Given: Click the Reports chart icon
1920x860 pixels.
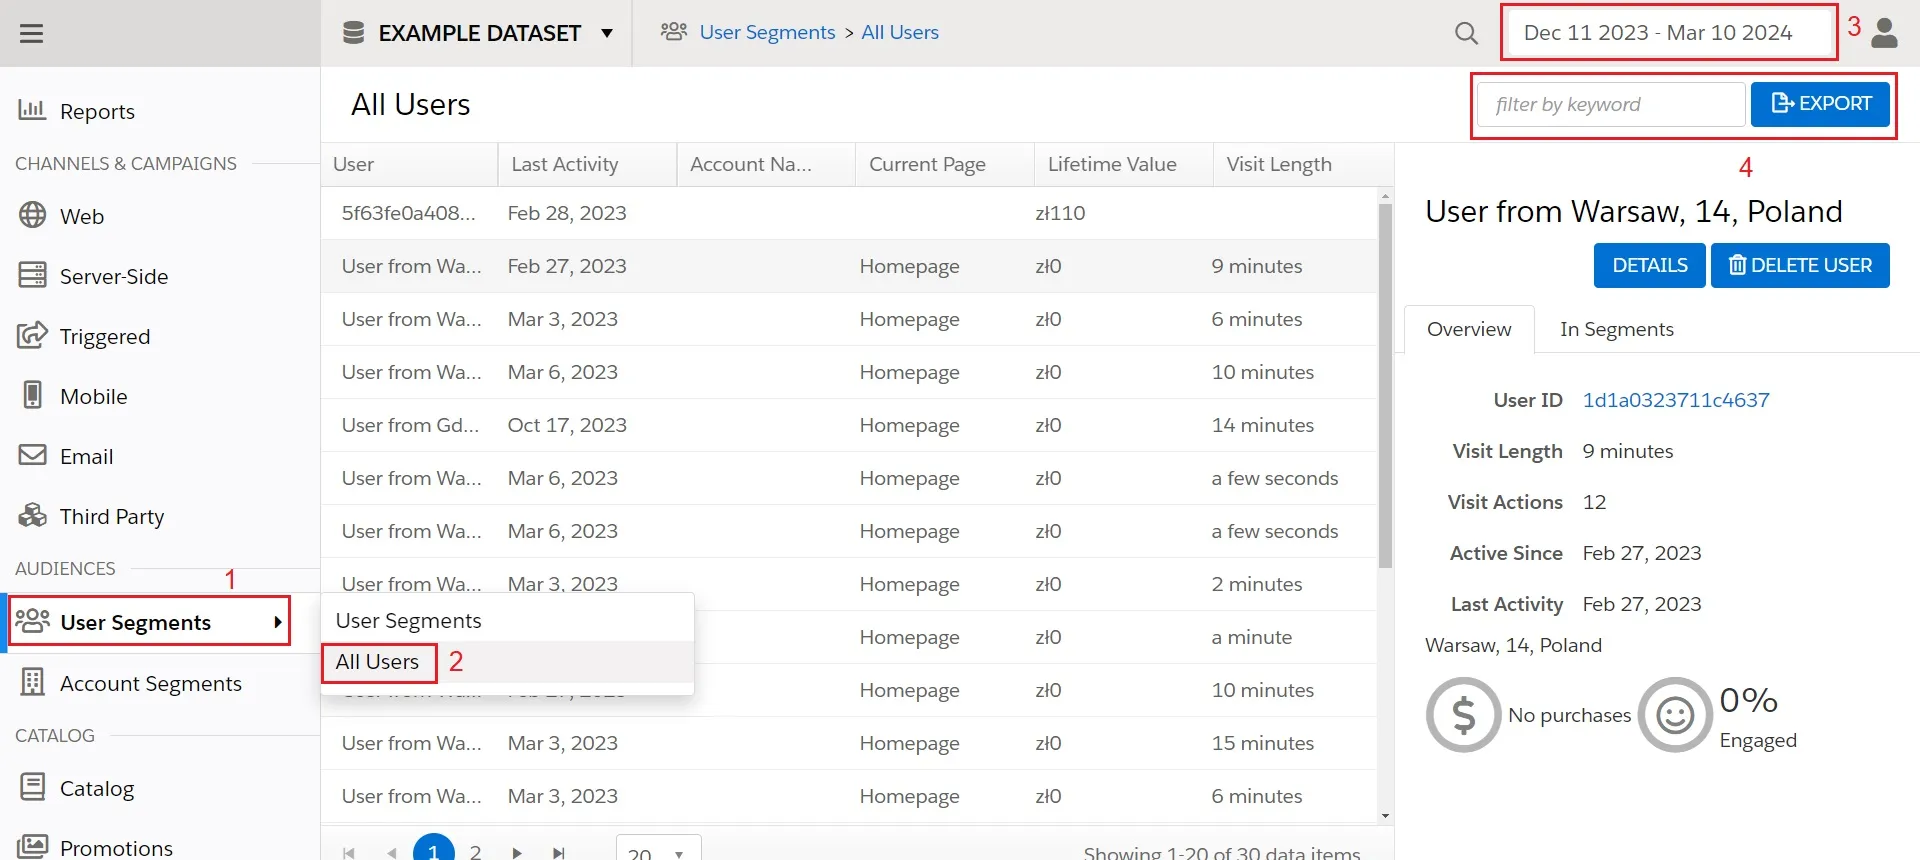Looking at the screenshot, I should [32, 110].
